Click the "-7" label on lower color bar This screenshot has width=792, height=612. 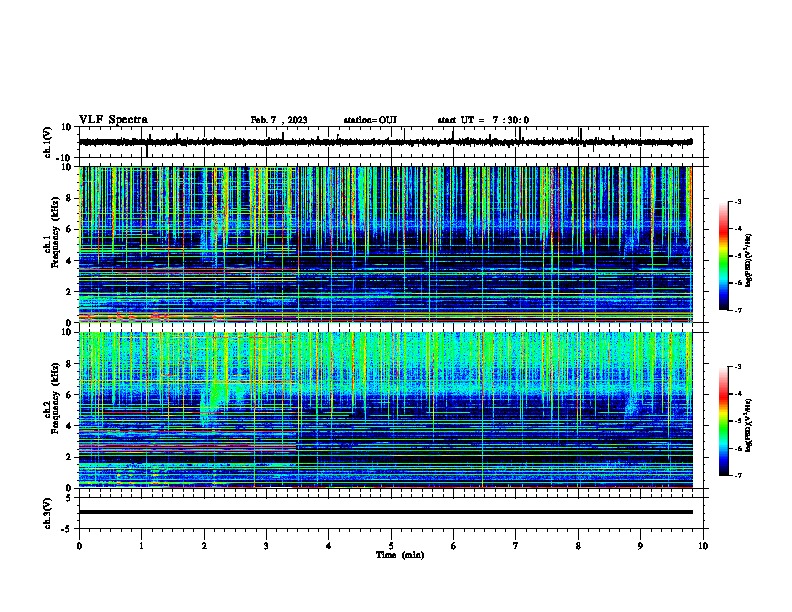(737, 476)
